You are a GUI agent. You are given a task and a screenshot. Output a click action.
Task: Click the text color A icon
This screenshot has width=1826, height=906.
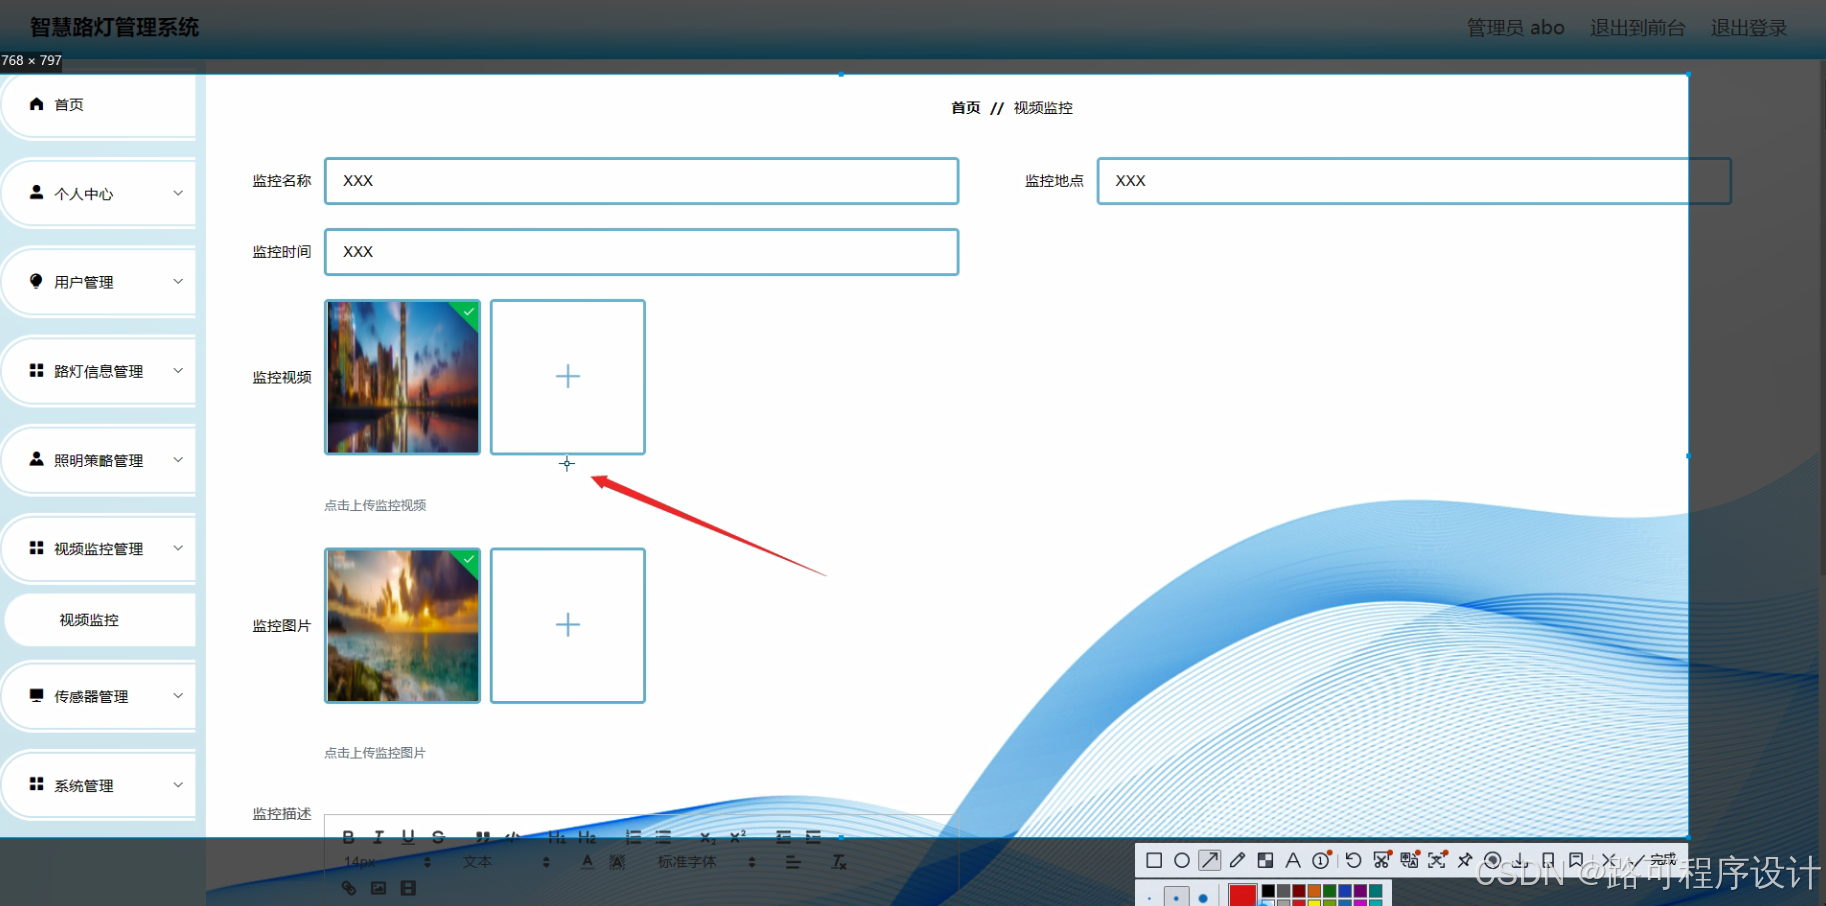point(587,861)
